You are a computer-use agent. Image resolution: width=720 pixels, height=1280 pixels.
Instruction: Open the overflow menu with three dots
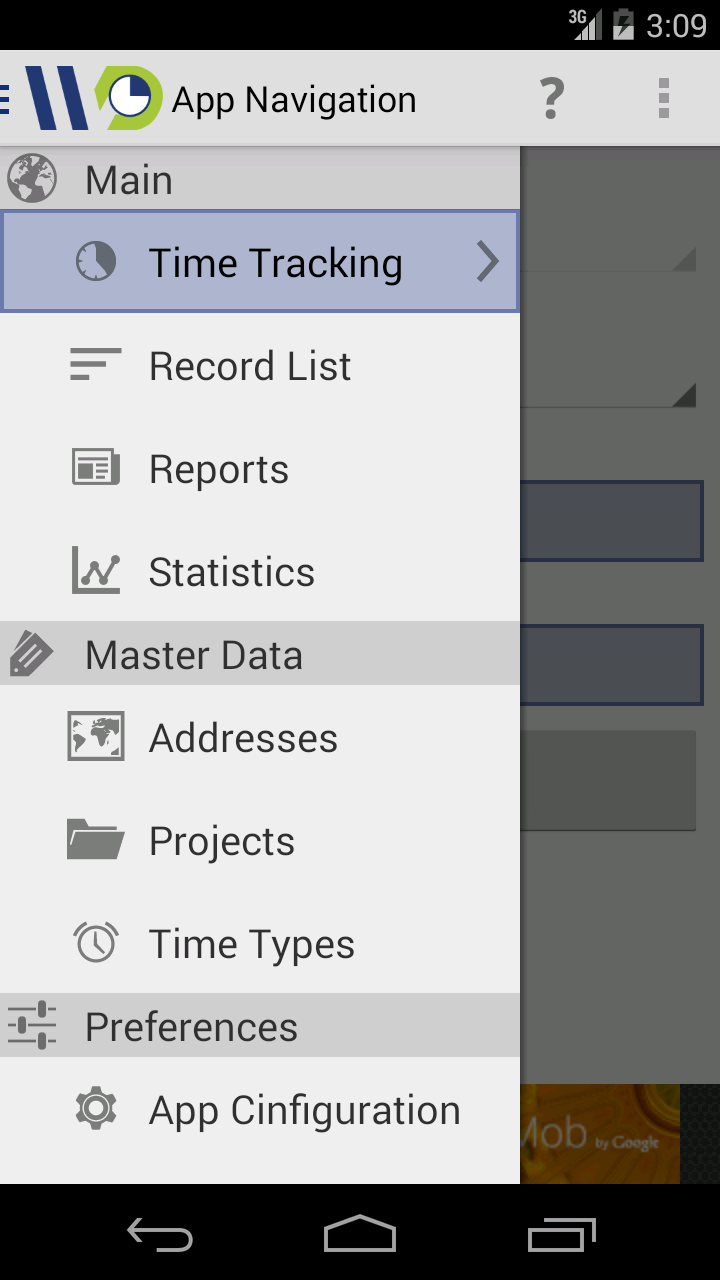[x=664, y=99]
